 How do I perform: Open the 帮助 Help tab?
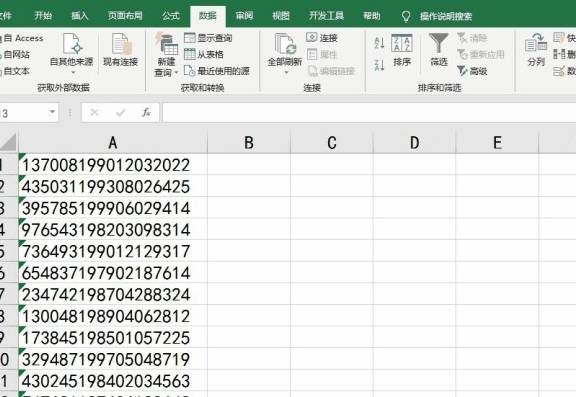372,16
